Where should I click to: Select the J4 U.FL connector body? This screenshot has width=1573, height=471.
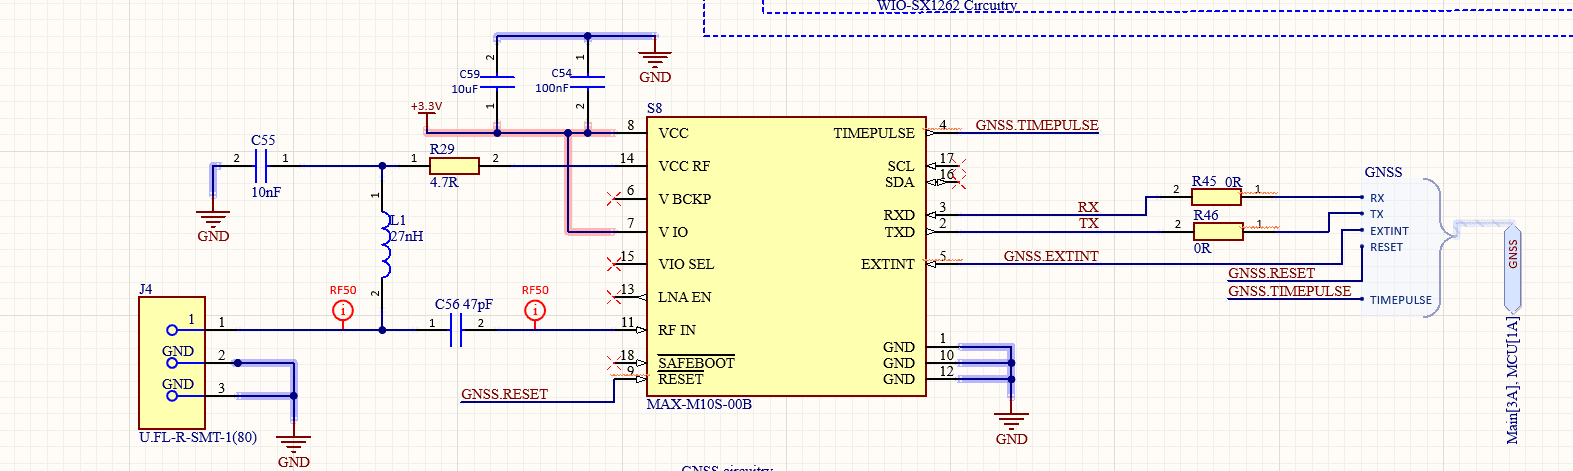pos(172,363)
